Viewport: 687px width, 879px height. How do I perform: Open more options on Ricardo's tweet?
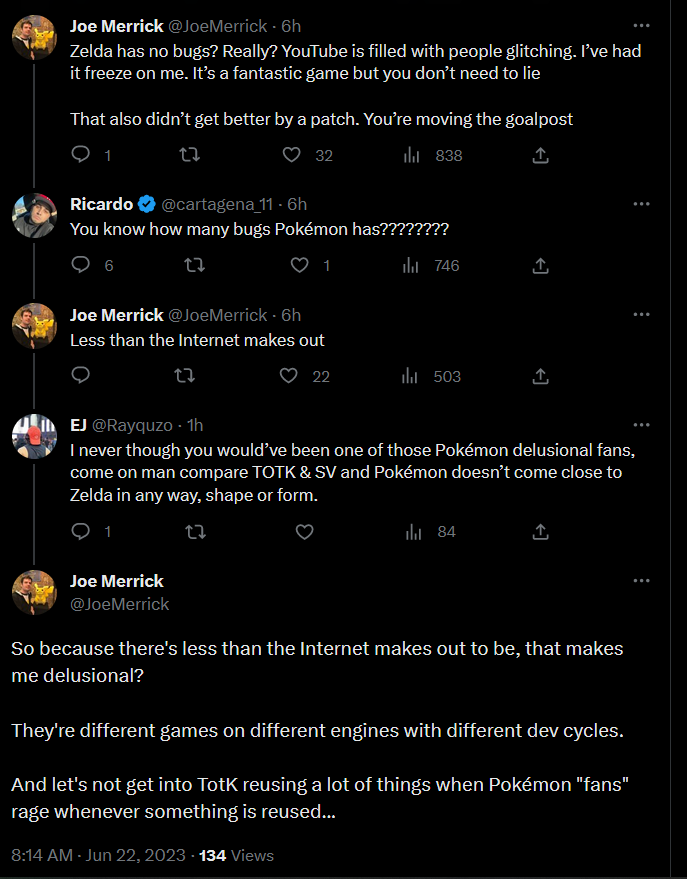pos(642,204)
